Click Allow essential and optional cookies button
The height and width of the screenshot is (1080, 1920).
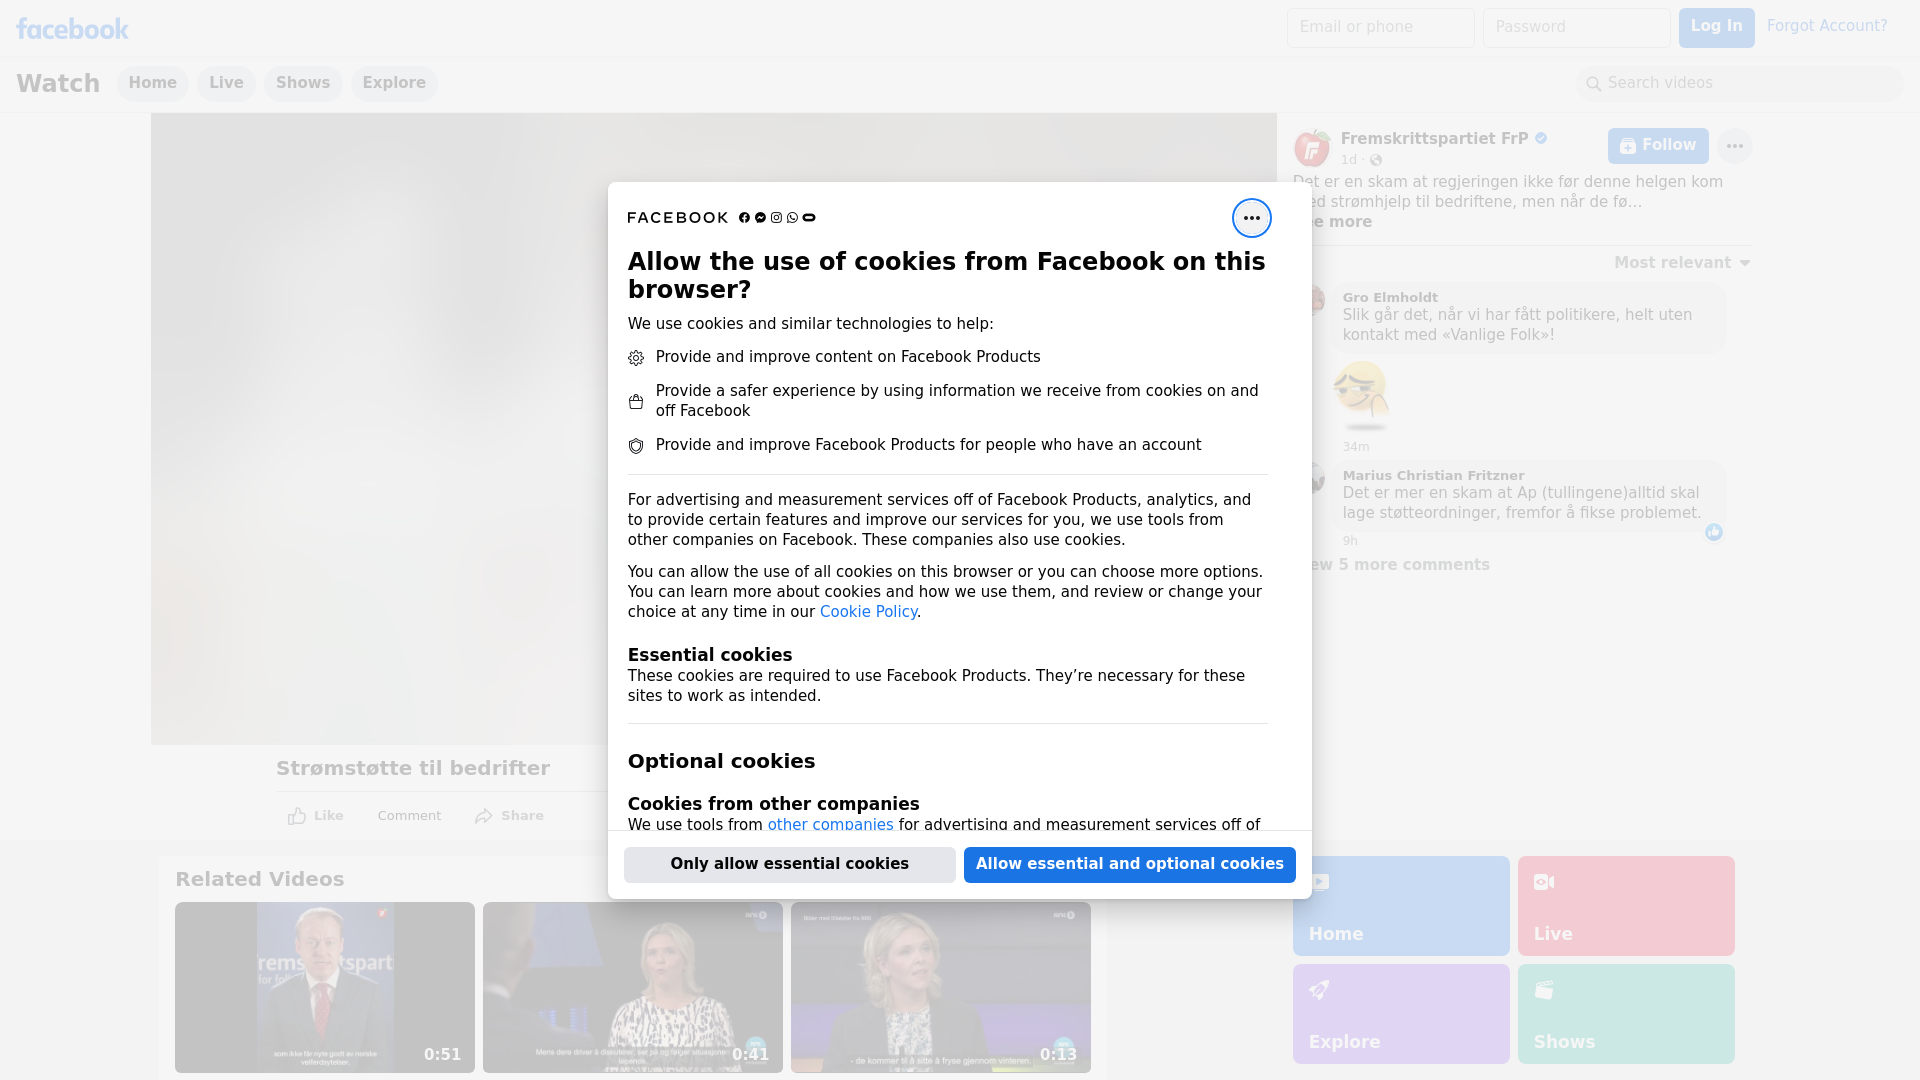tap(1130, 865)
